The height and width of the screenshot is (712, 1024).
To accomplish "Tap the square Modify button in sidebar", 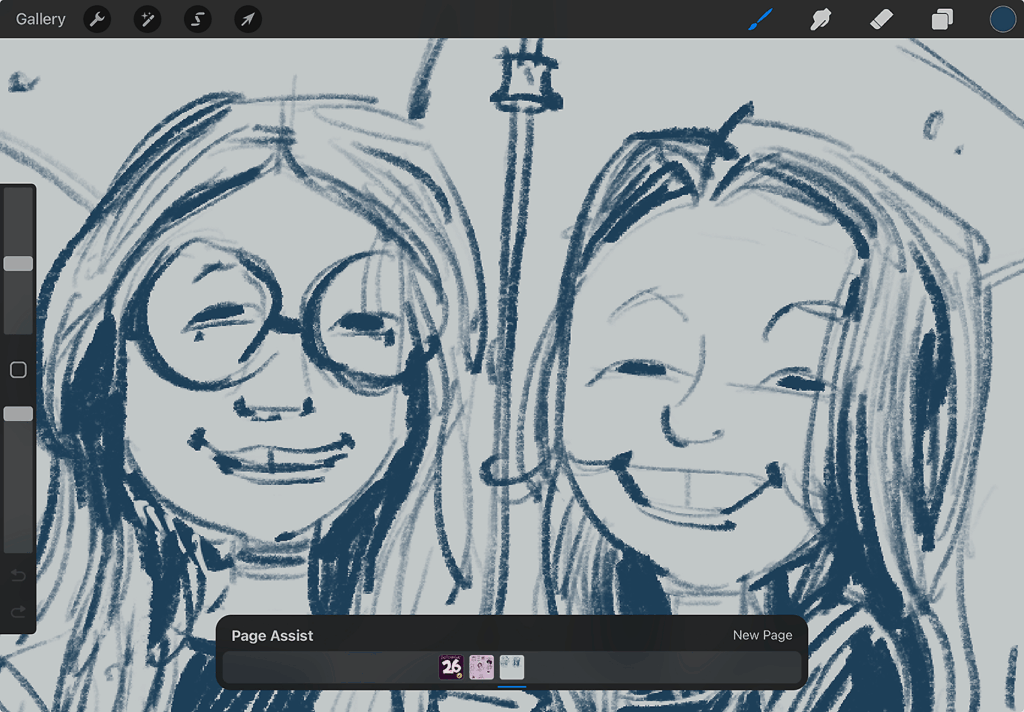I will [18, 370].
